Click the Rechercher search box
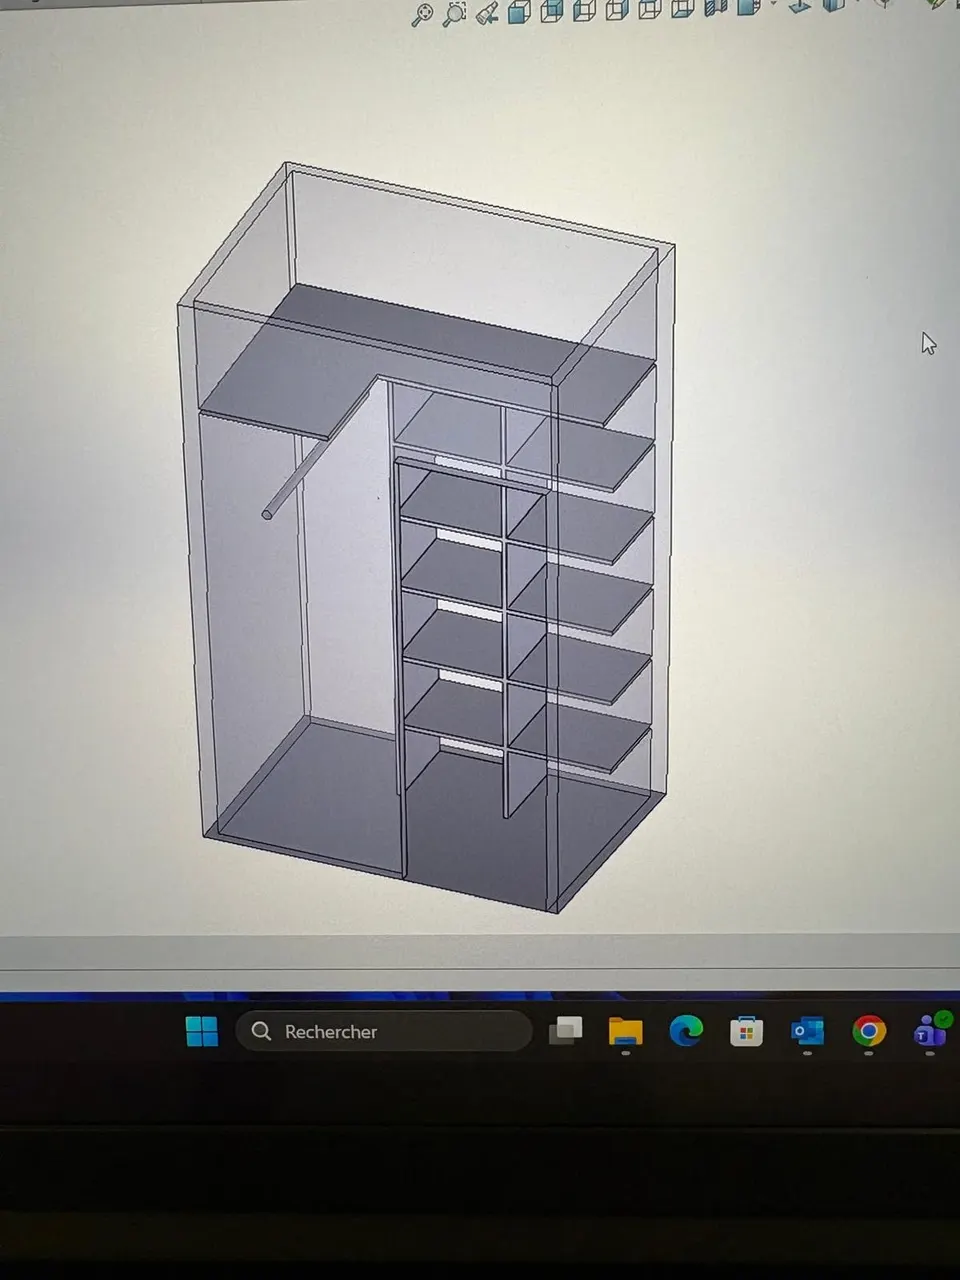Image resolution: width=960 pixels, height=1280 pixels. (x=384, y=1031)
